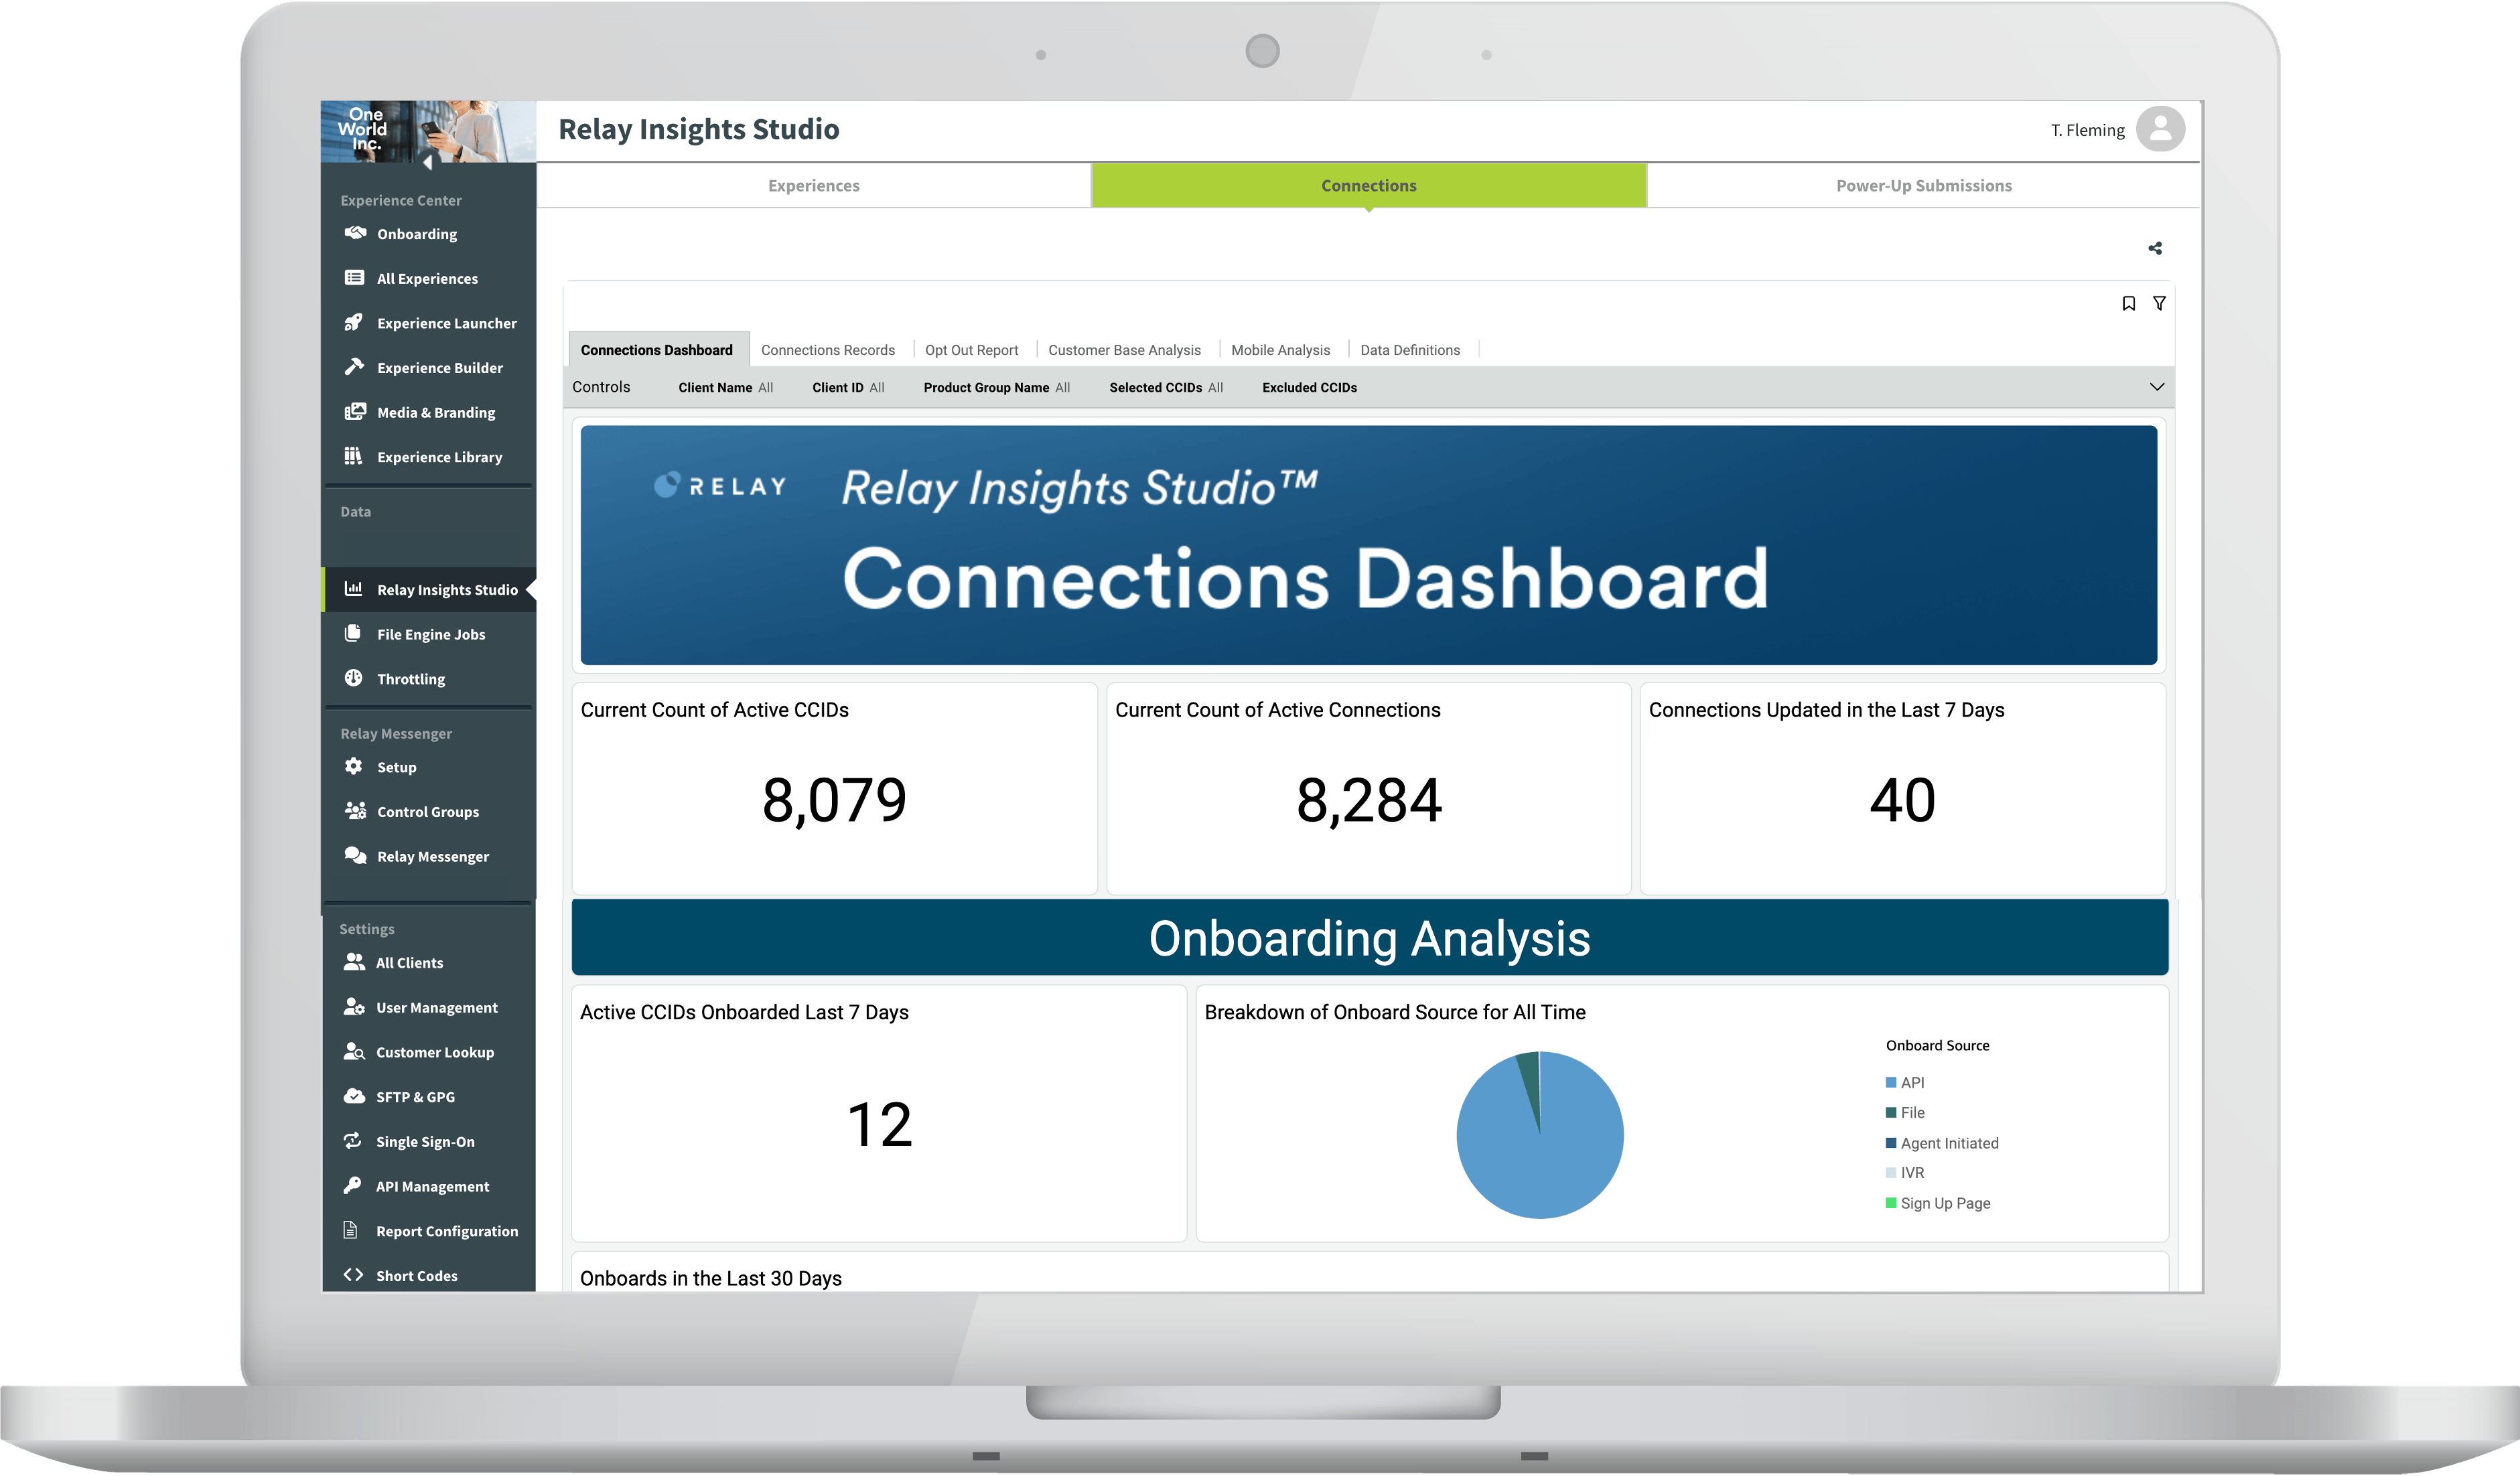Click the API Management key icon

[352, 1185]
